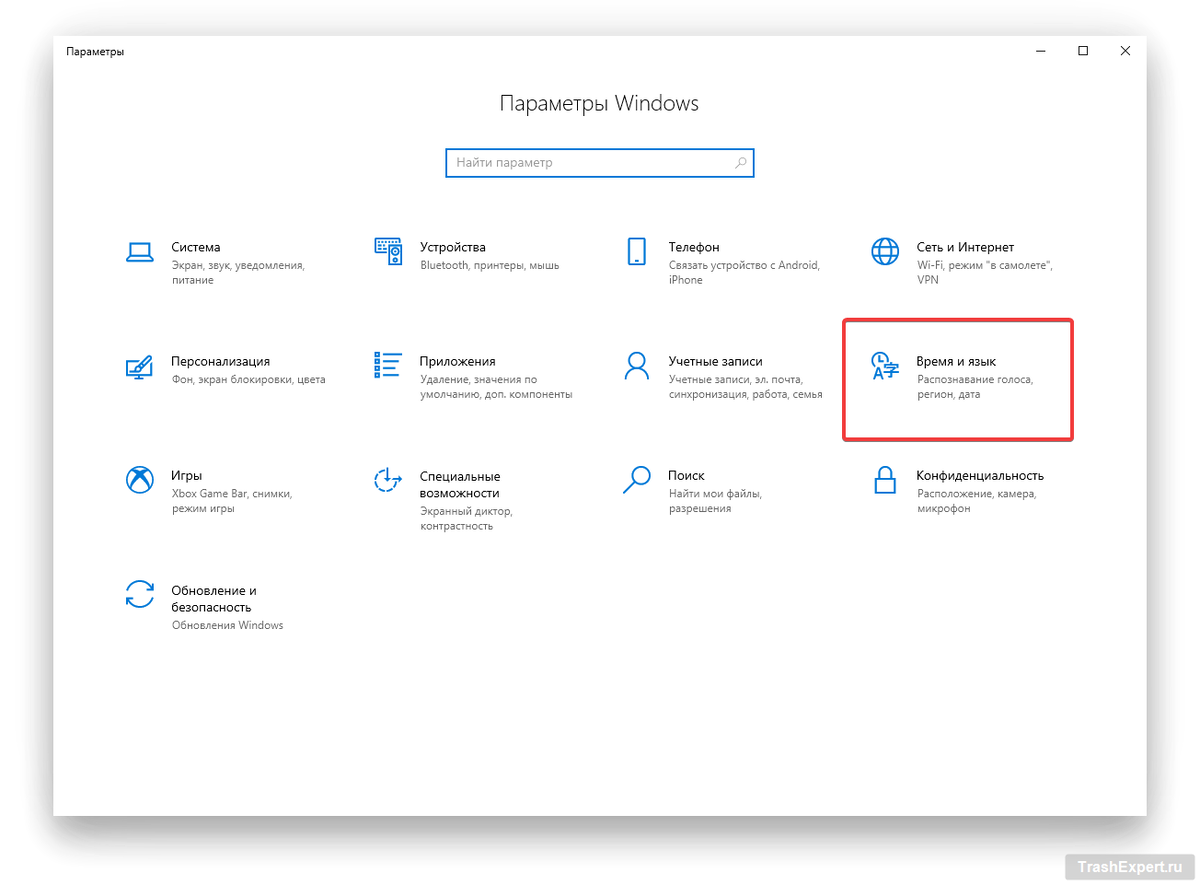Go to Устройства settings title

click(x=453, y=247)
